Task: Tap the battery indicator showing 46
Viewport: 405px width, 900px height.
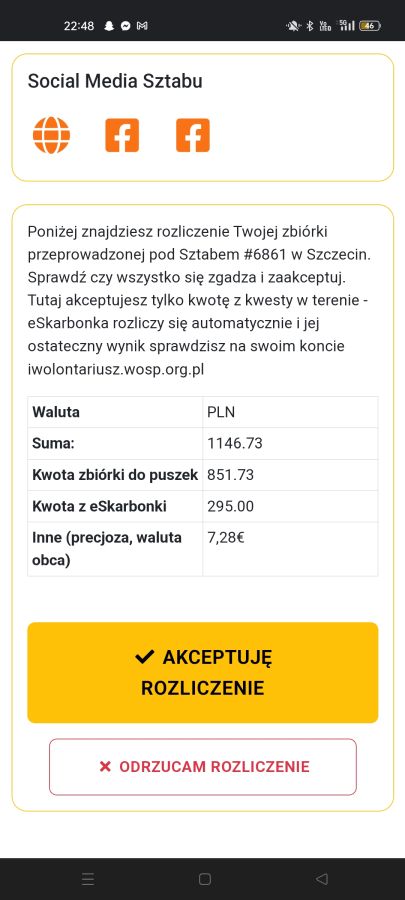Action: pyautogui.click(x=369, y=26)
